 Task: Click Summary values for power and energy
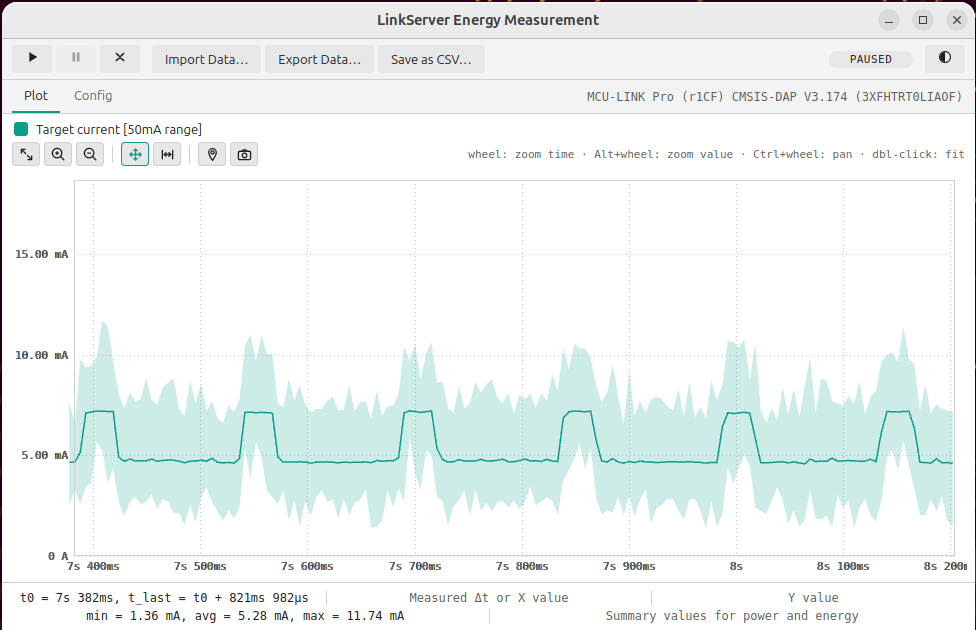pos(732,616)
